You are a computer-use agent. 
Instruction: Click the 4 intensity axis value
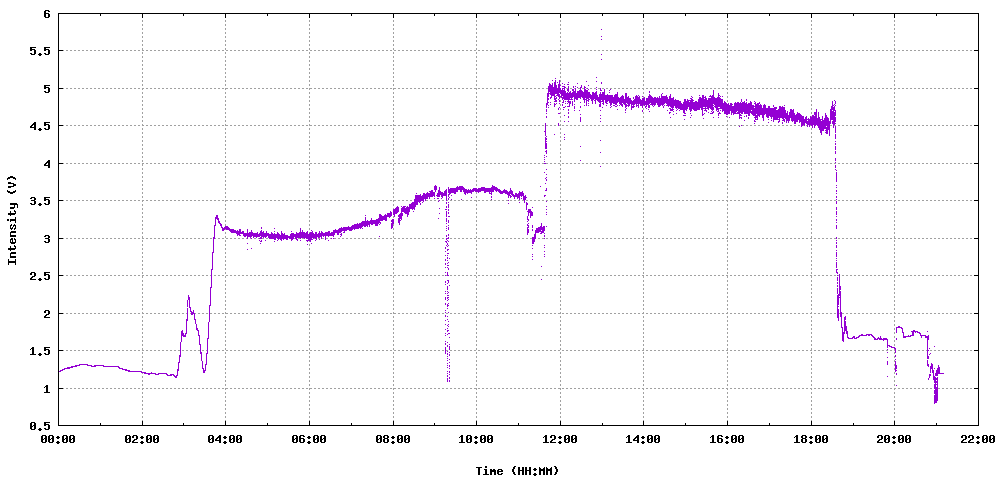[47, 164]
